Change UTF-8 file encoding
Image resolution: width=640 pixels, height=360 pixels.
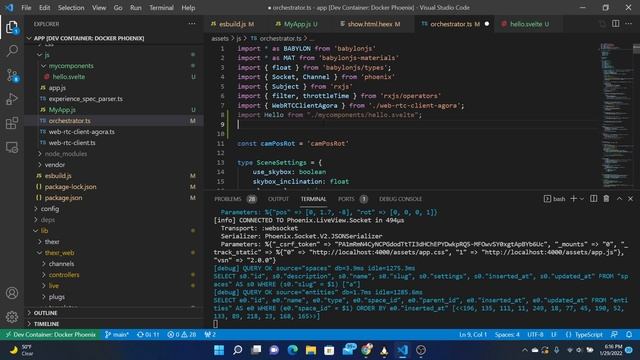point(535,335)
